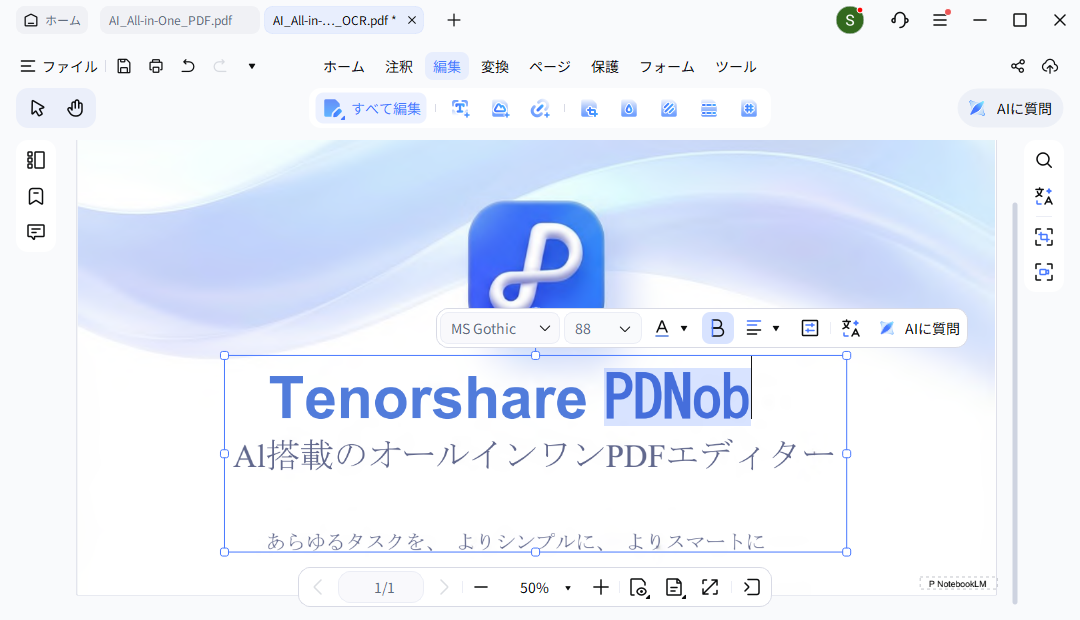Click the screenshot capture icon in right sidebar
This screenshot has height=620, width=1080.
1044,271
